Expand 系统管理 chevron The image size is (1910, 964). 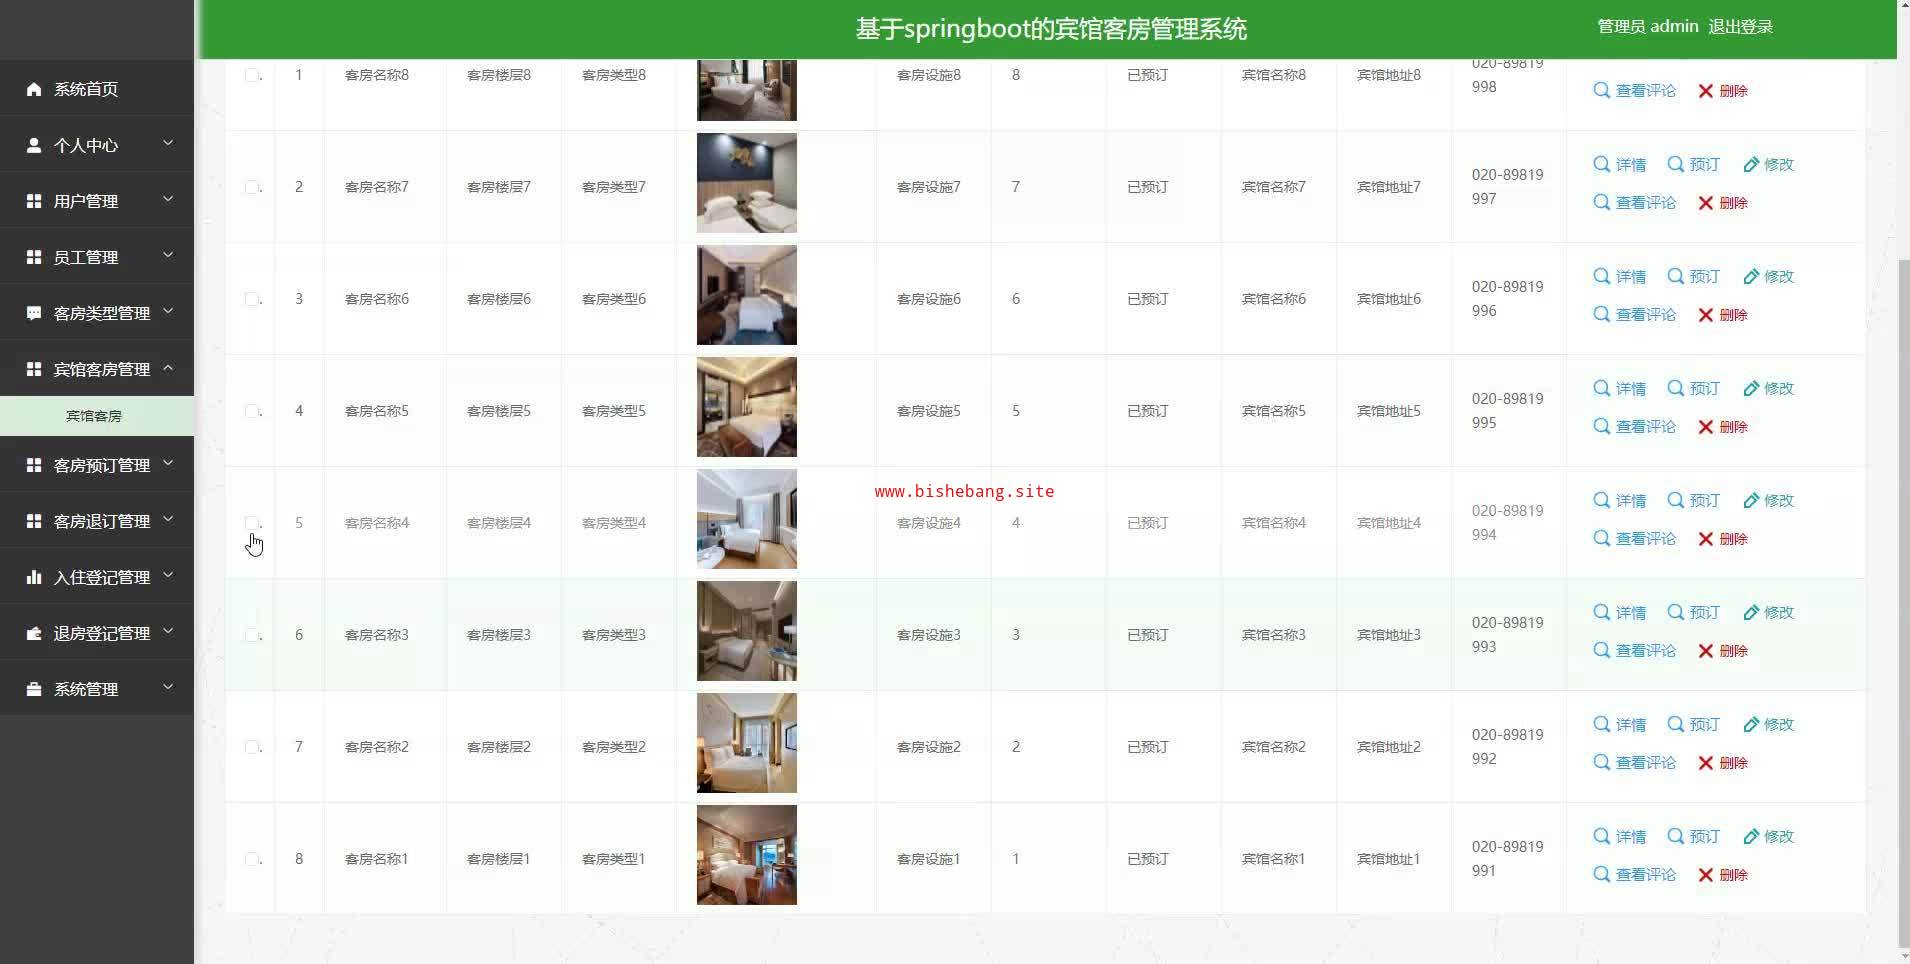(x=168, y=688)
